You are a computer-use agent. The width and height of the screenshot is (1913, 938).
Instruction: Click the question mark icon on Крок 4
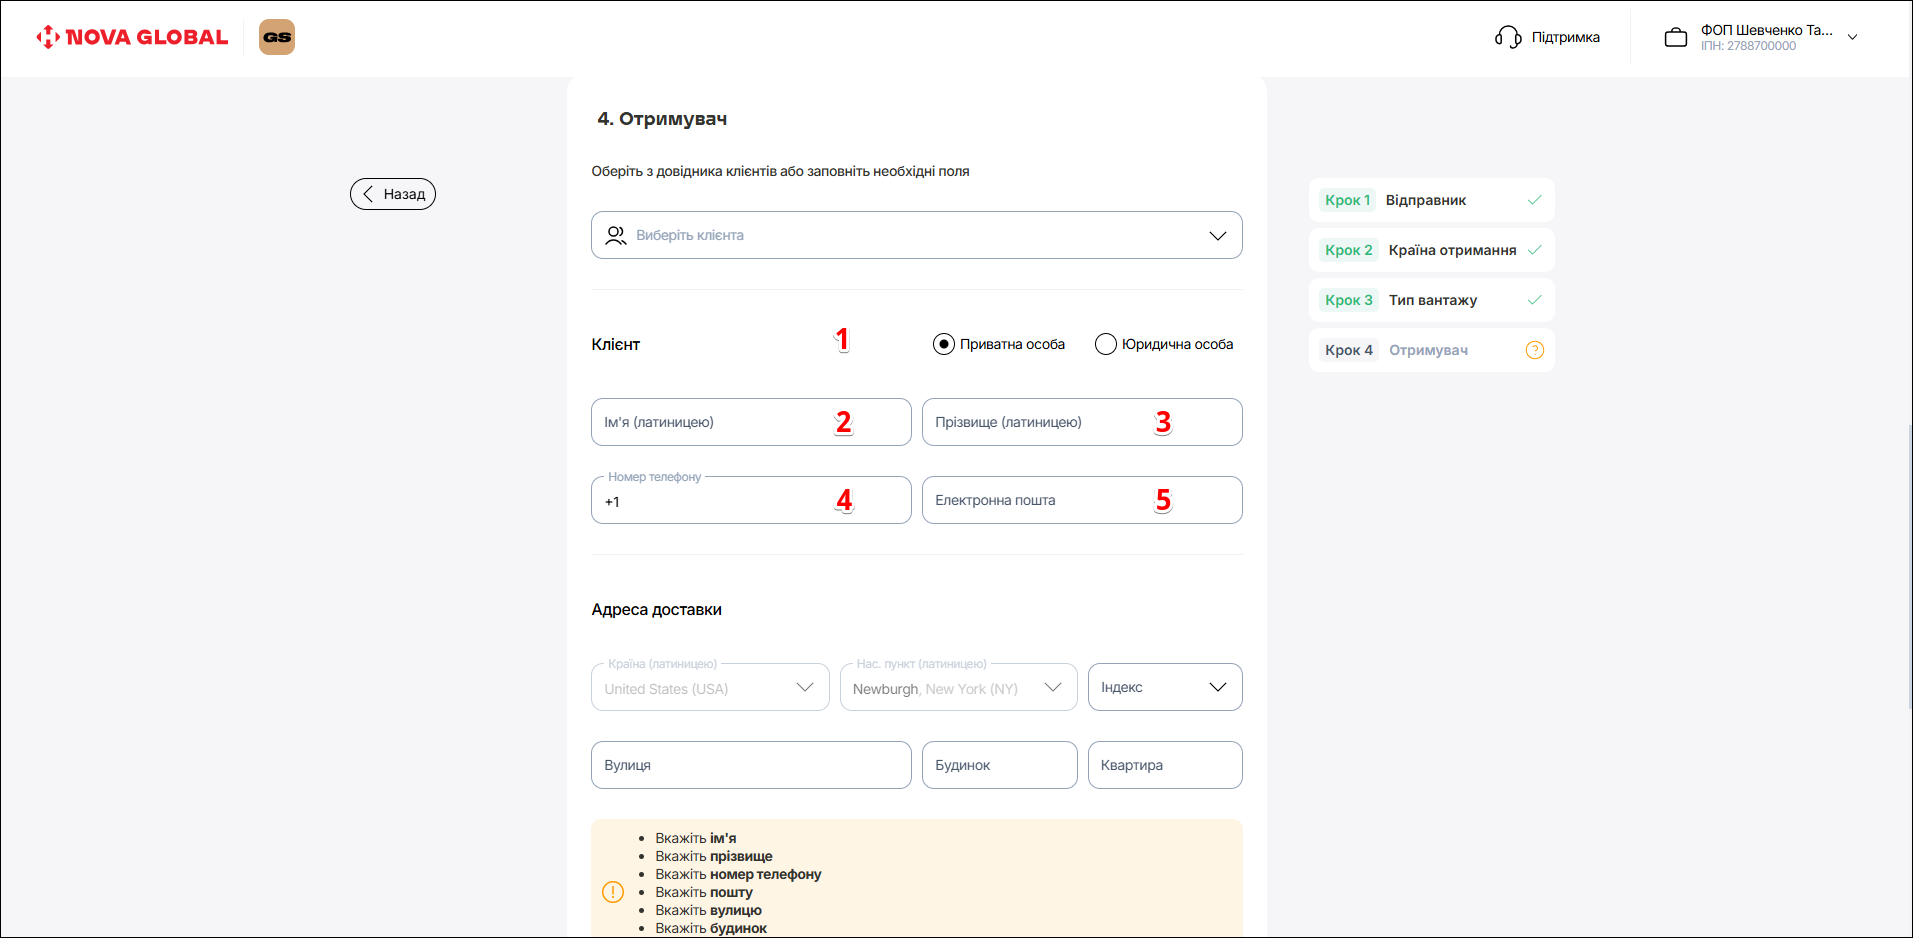coord(1534,350)
